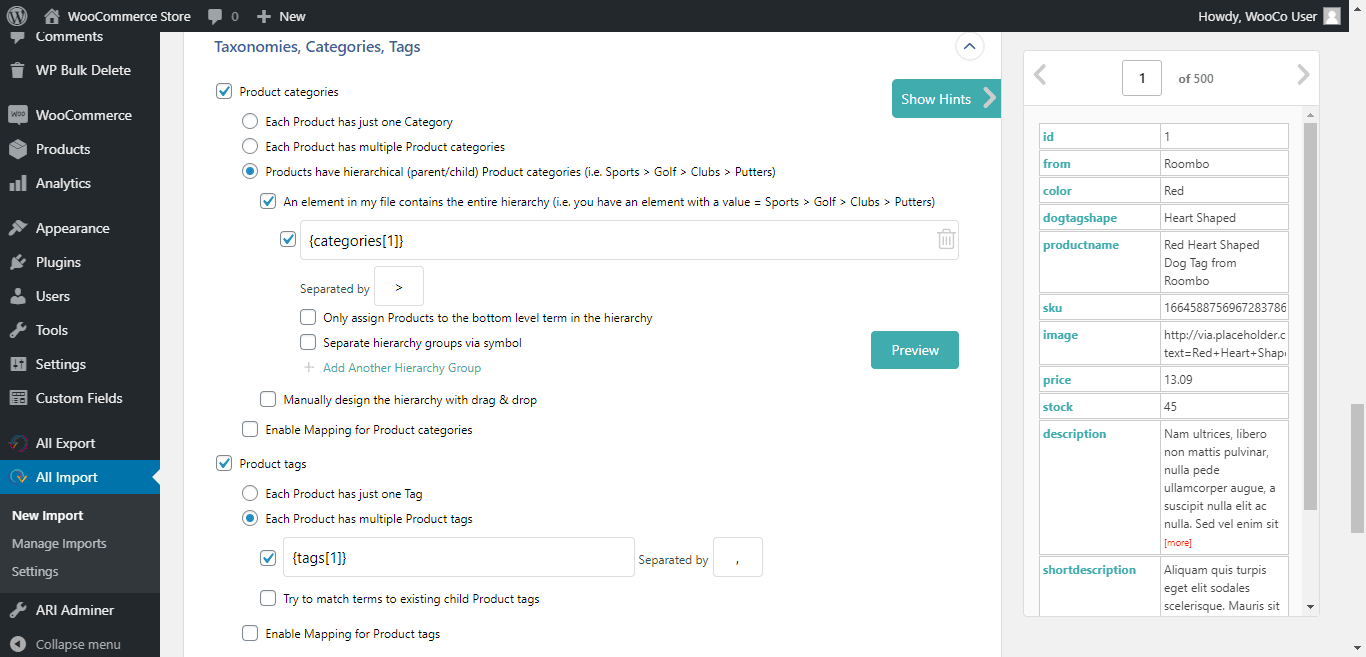This screenshot has width=1366, height=657.
Task: Click the home icon beside WooCommerce Store
Action: pos(52,16)
